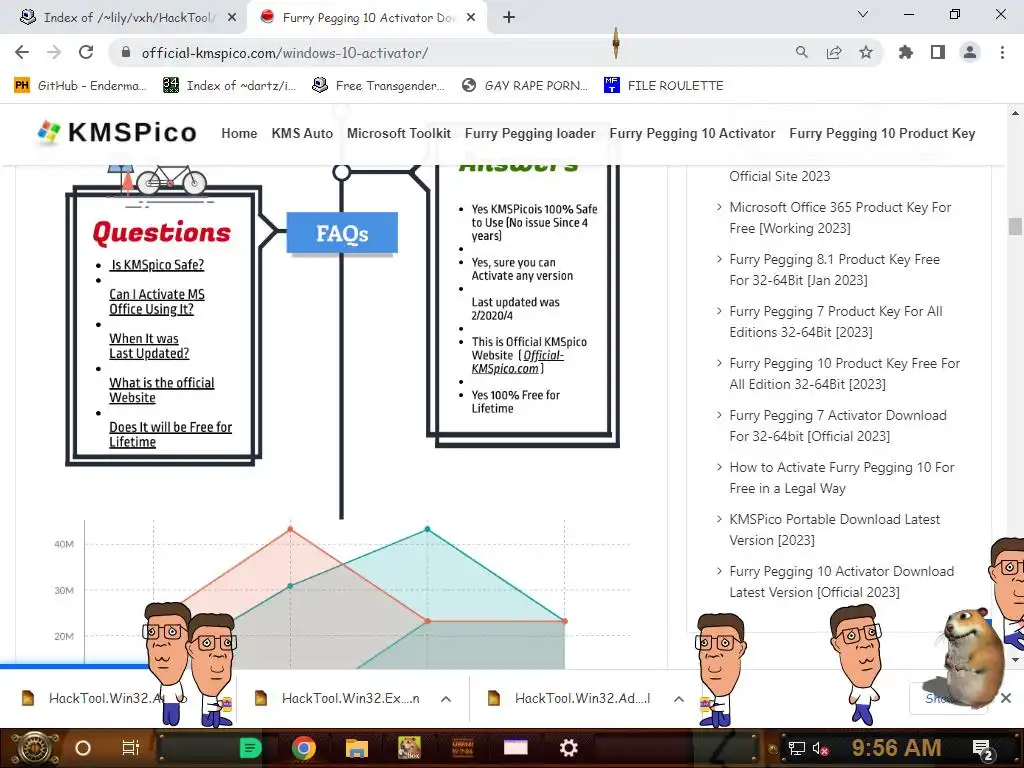The image size is (1024, 768).
Task: Open 'Furry Pegging 10 Activator' in the site nav
Action: tap(692, 133)
